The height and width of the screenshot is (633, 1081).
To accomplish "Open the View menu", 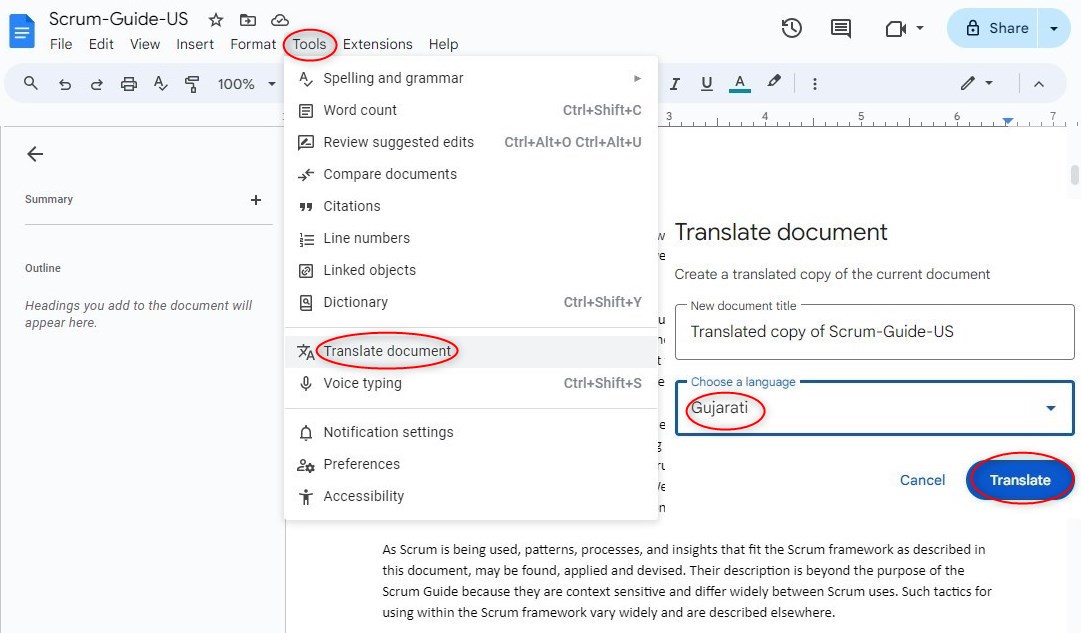I will click(145, 44).
